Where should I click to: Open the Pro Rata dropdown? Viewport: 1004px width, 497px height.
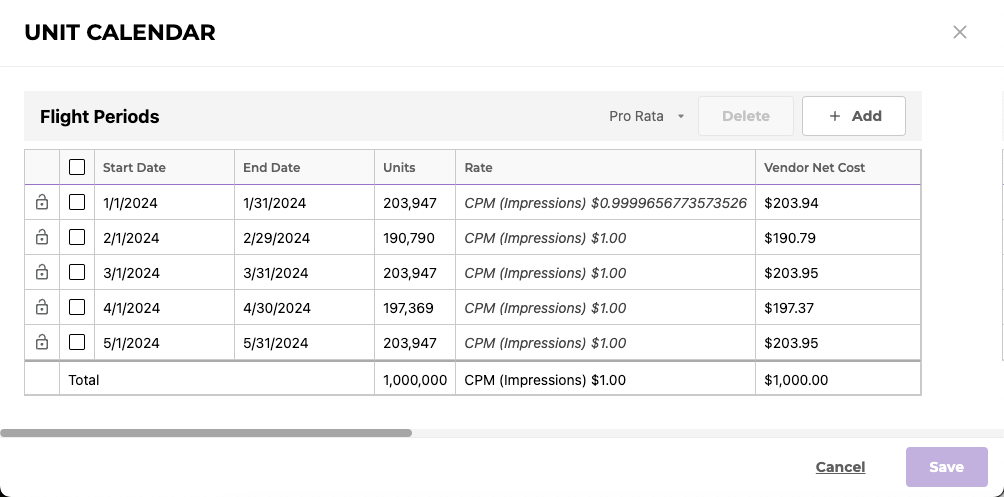point(637,116)
